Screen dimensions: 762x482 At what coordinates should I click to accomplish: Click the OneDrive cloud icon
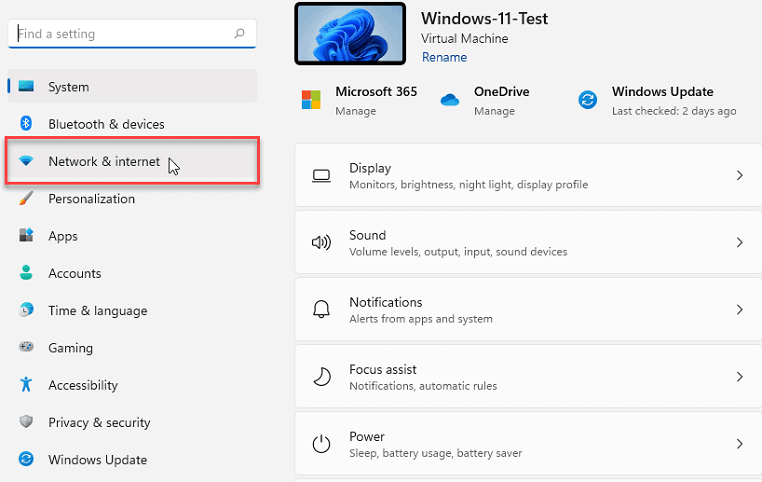(450, 100)
